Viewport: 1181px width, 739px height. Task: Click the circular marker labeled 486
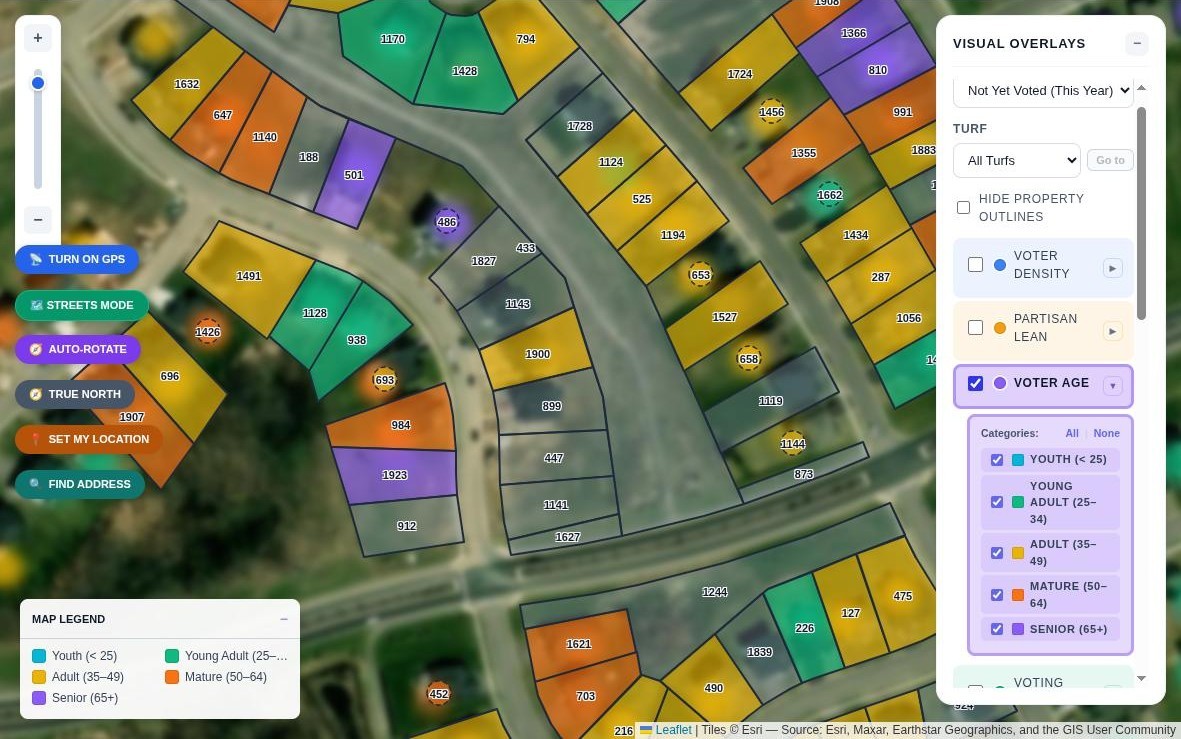coord(447,221)
